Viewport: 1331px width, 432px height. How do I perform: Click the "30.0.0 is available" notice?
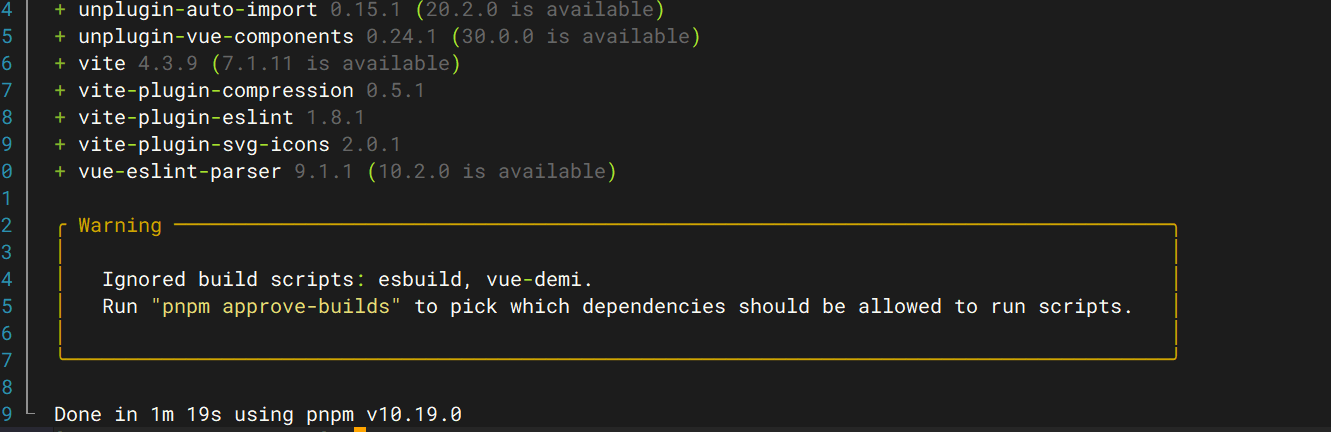click(575, 37)
